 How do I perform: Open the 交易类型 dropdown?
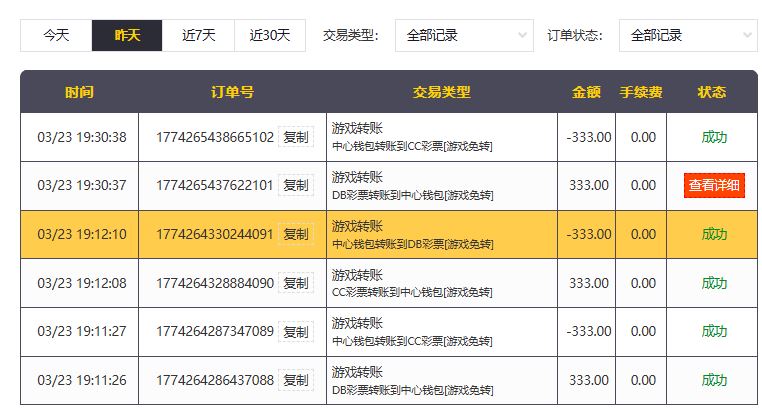point(464,35)
